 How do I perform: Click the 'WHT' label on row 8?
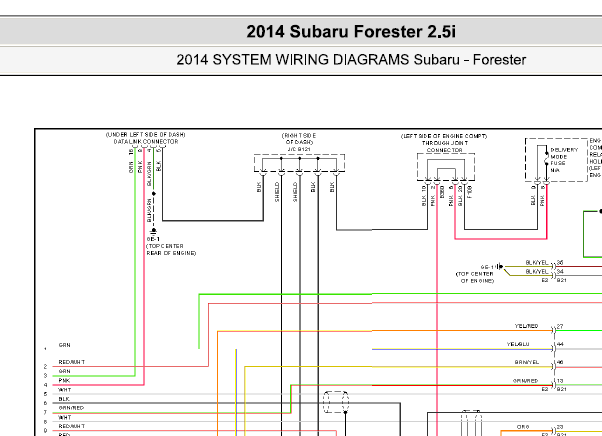[x=64, y=417]
